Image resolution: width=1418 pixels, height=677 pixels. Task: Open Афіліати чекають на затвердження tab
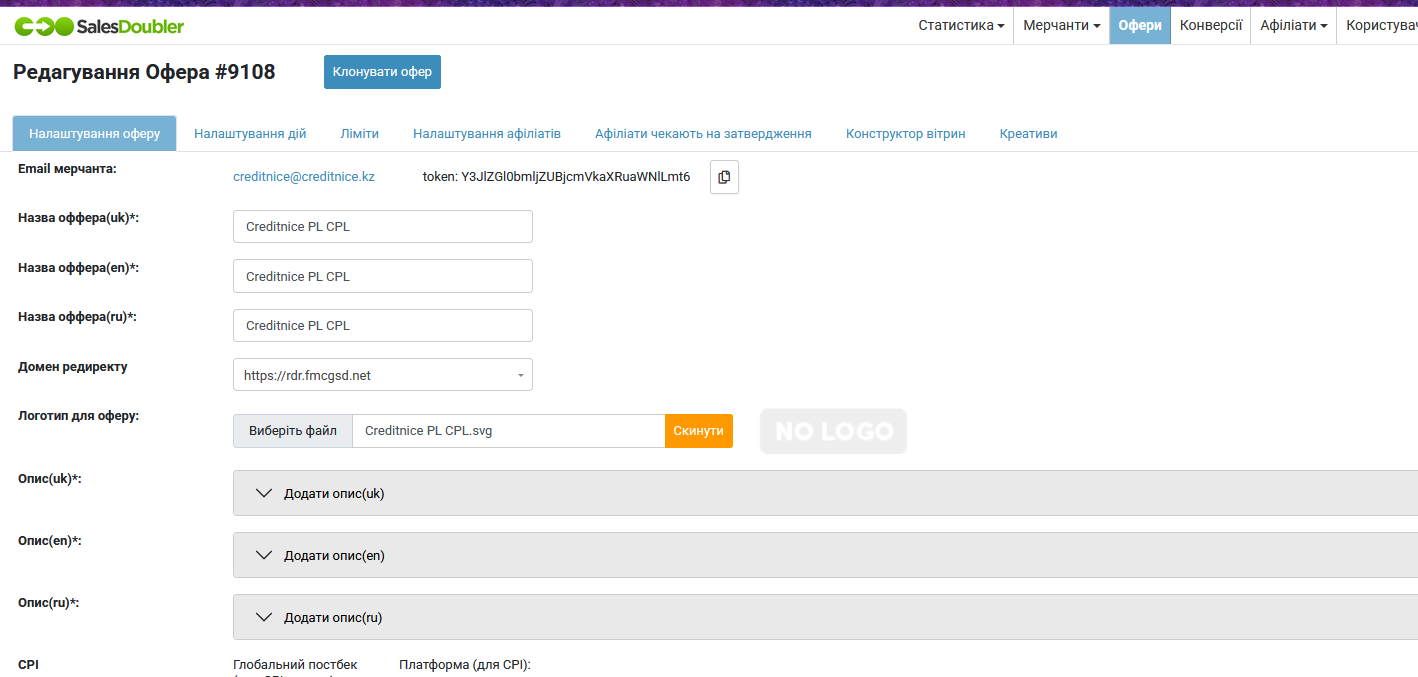[x=703, y=133]
